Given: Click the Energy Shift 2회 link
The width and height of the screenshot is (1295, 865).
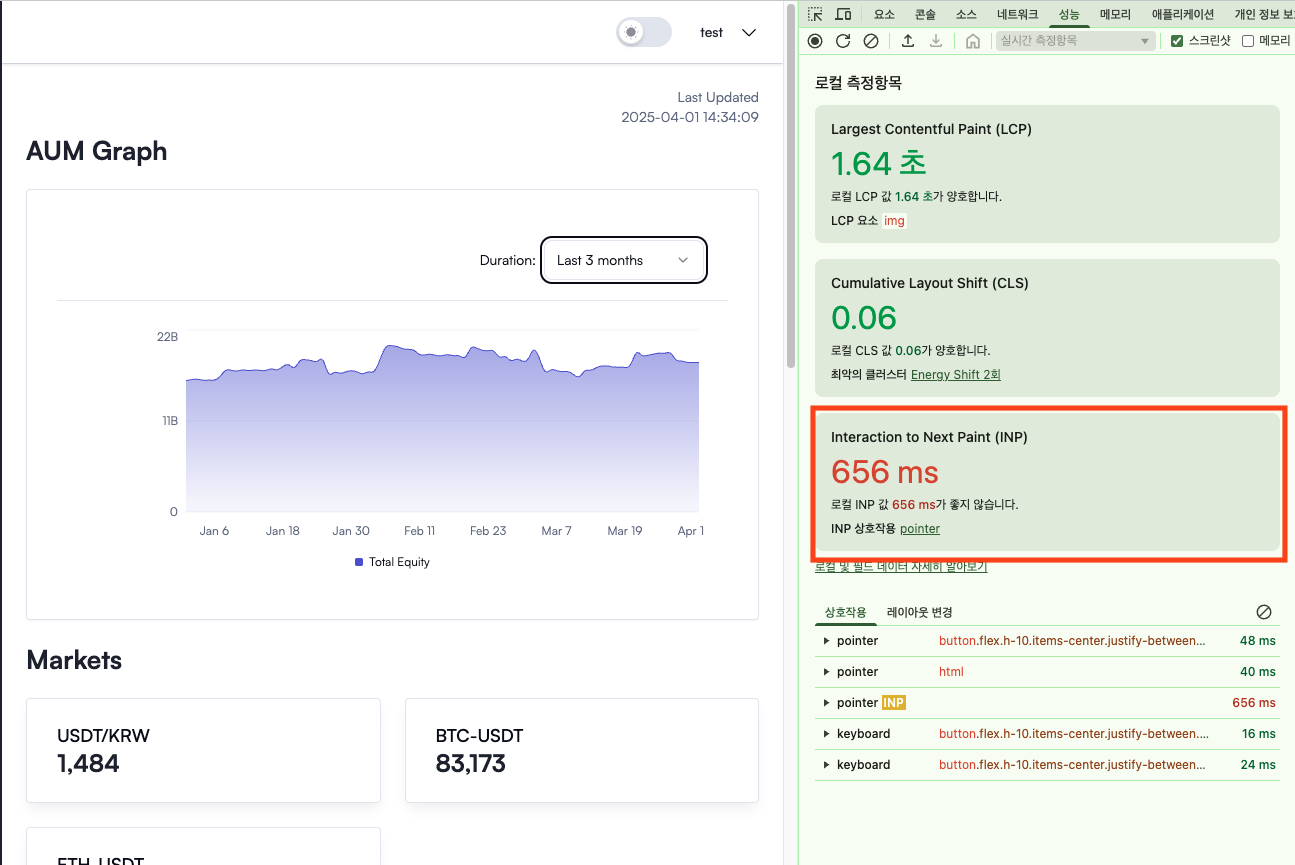Looking at the screenshot, I should click(955, 375).
